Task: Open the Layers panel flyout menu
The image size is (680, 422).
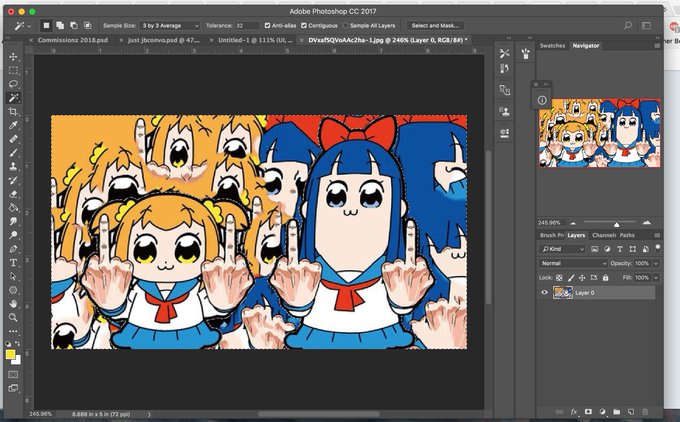Action: [657, 235]
